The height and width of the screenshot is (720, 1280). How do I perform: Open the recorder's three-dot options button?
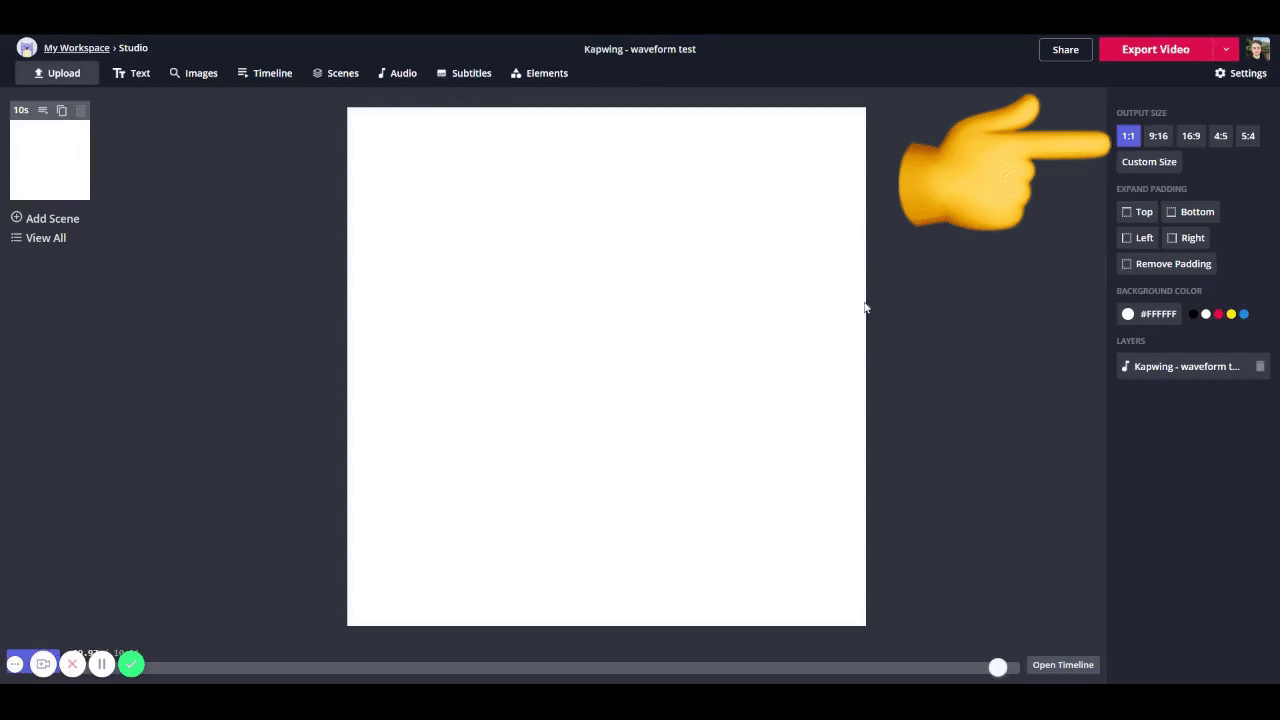point(15,664)
